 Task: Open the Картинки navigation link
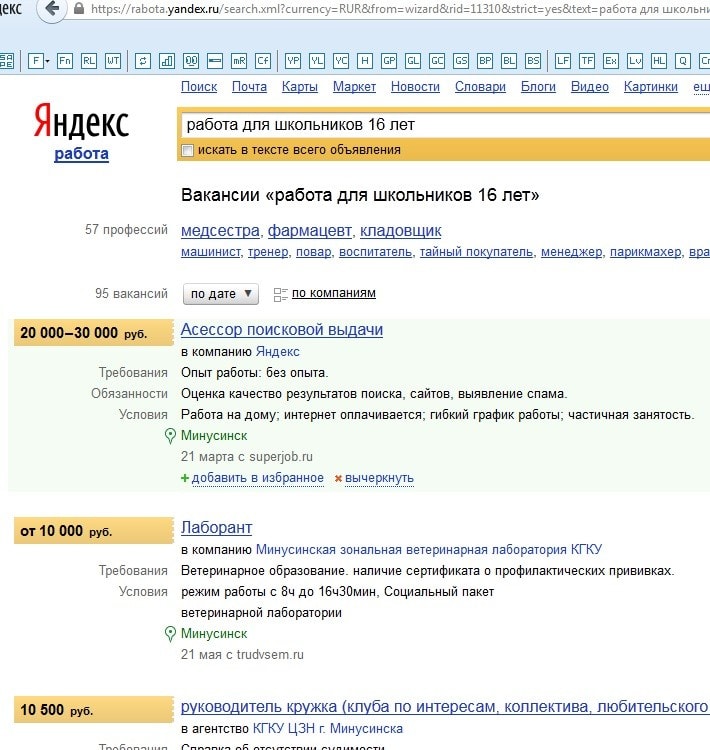tap(651, 87)
